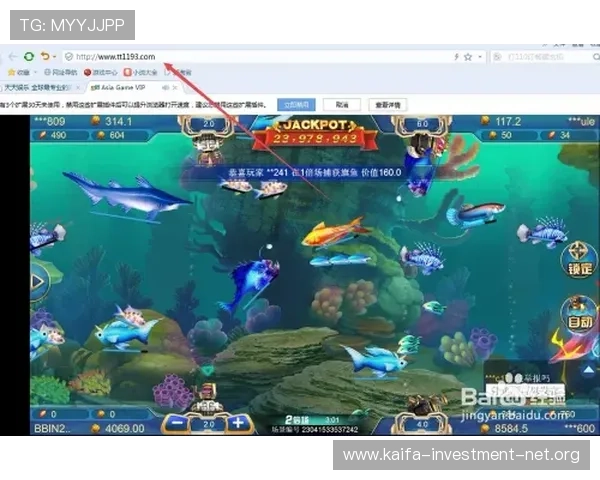Click the bottom cannon bet value 2.0
The width and height of the screenshot is (600, 480).
pos(209,424)
